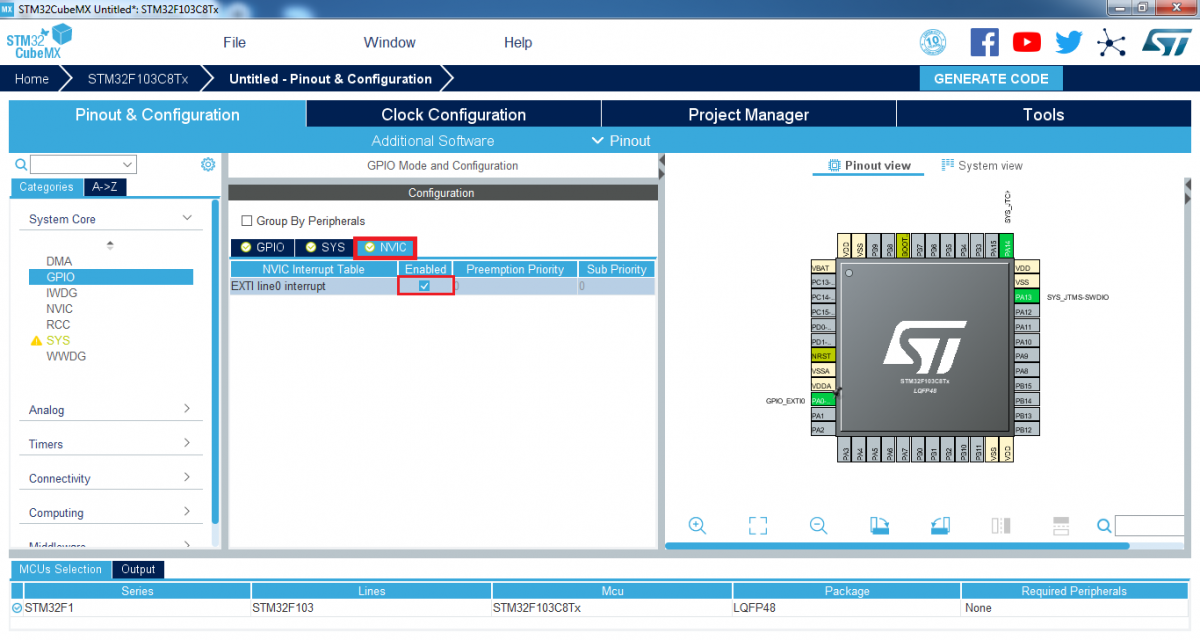Viewport: 1200px width, 640px height.
Task: Click the GENERATE CODE button
Action: [x=990, y=79]
